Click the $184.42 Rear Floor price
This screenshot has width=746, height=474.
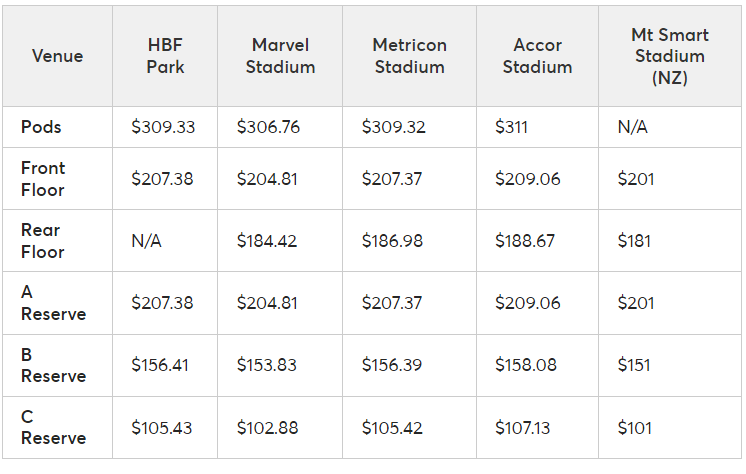pos(267,241)
